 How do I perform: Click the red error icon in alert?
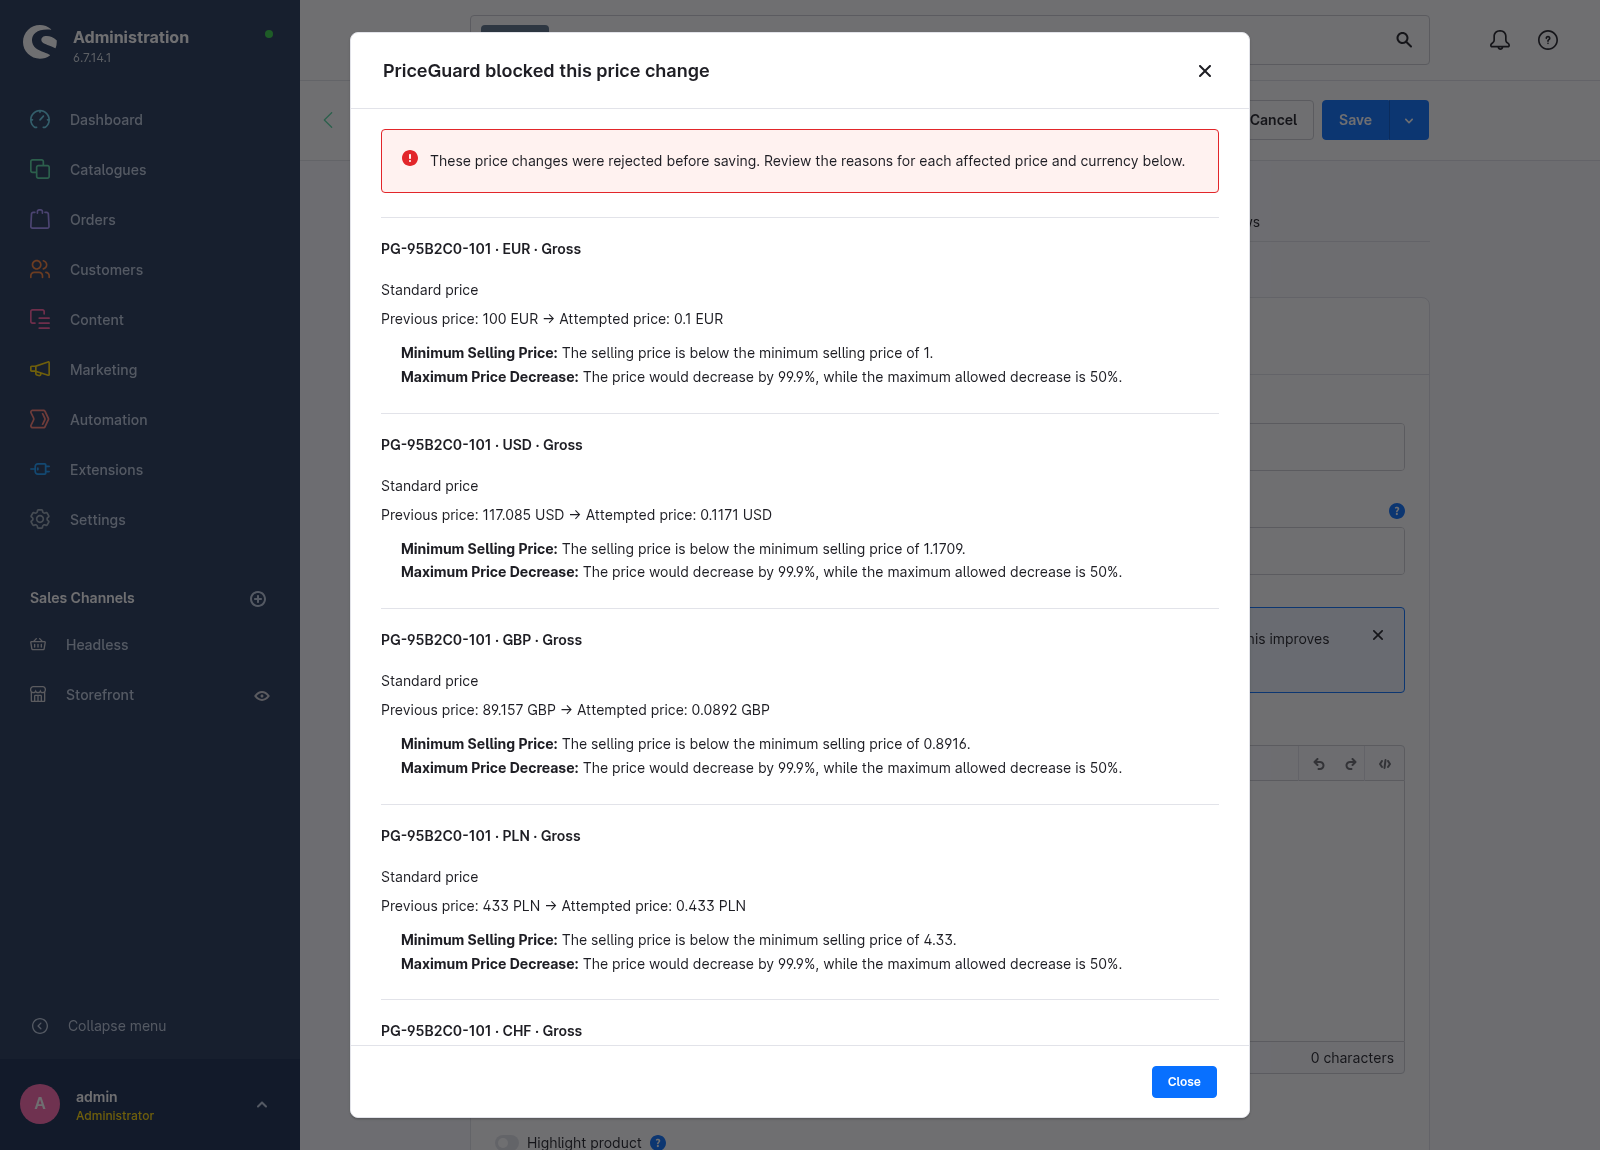coord(410,158)
